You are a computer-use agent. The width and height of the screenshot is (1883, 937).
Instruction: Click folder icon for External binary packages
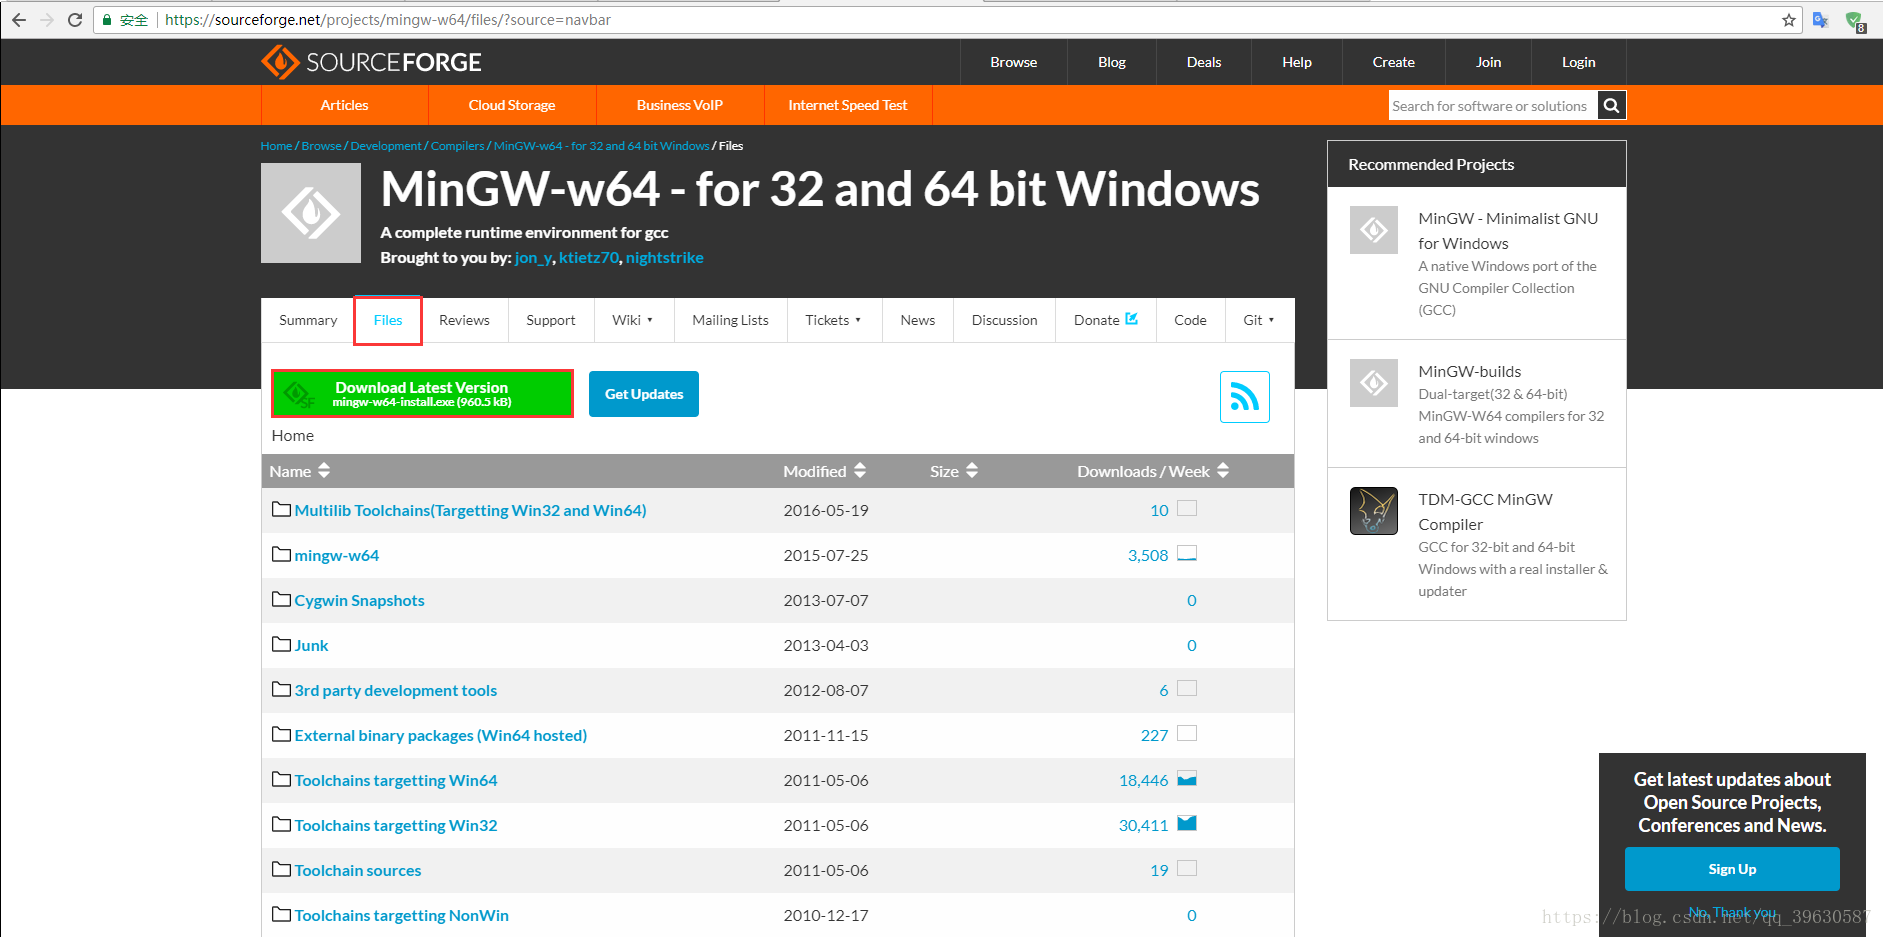point(282,735)
